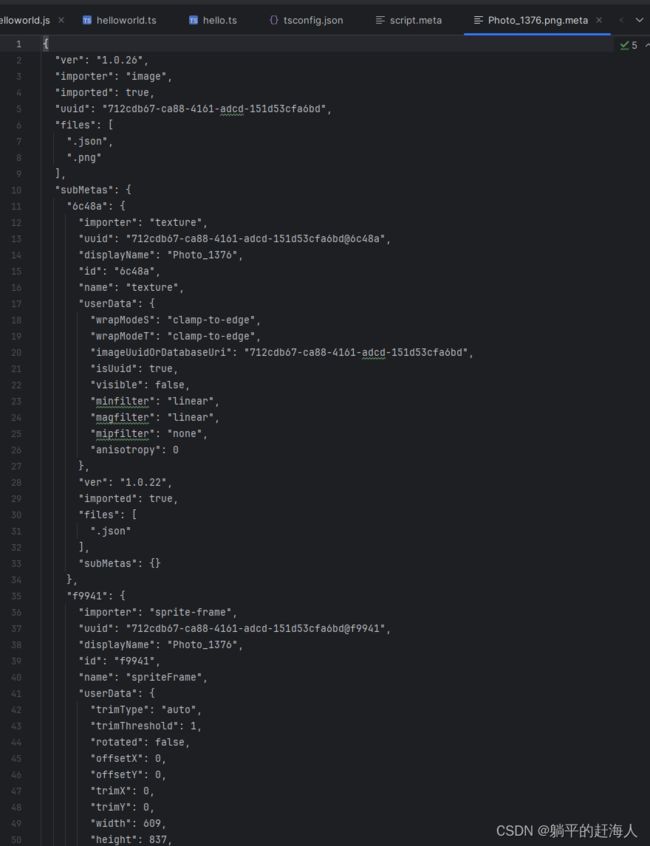The width and height of the screenshot is (650, 846).
Task: Open the inspections checkmark widget showing 5
Action: (x=628, y=45)
